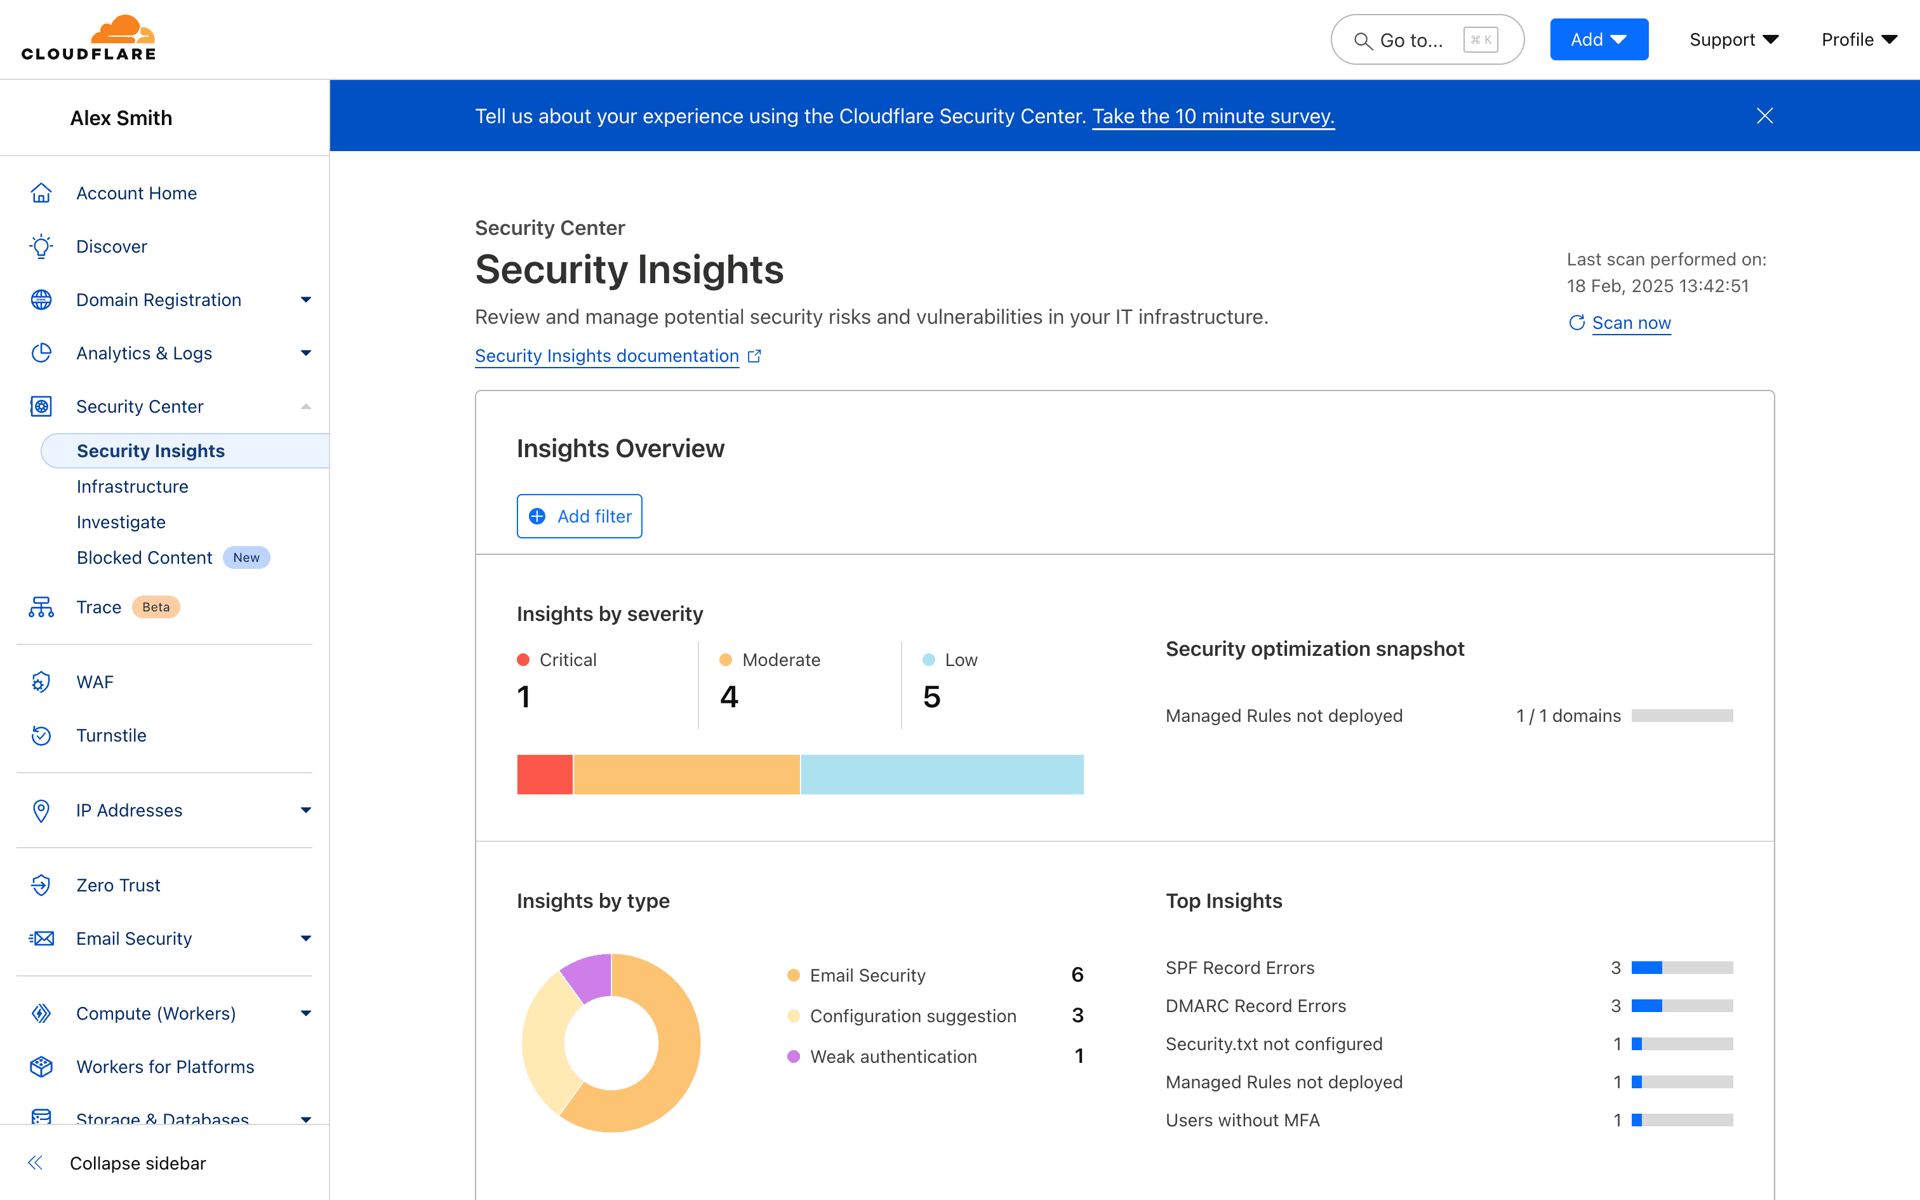The height and width of the screenshot is (1200, 1920).
Task: Expand the Email Security arrow
Action: [x=306, y=938]
